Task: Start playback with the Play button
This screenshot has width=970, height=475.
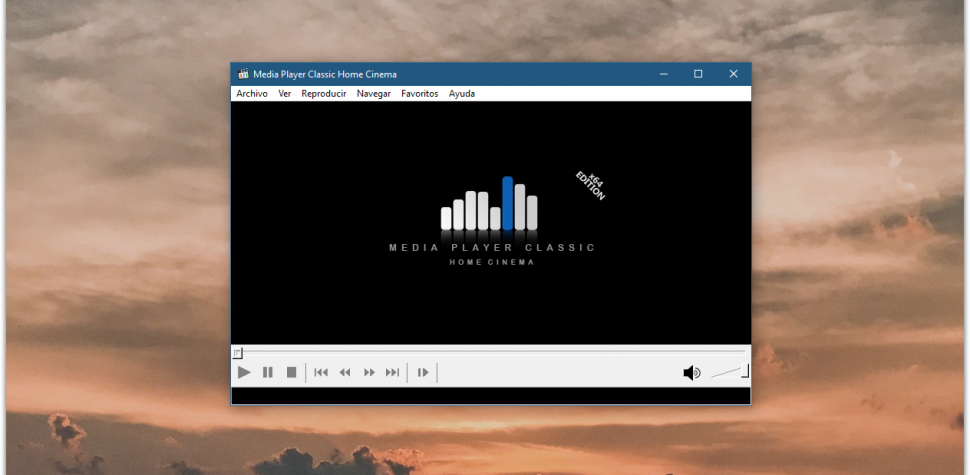Action: pos(244,372)
